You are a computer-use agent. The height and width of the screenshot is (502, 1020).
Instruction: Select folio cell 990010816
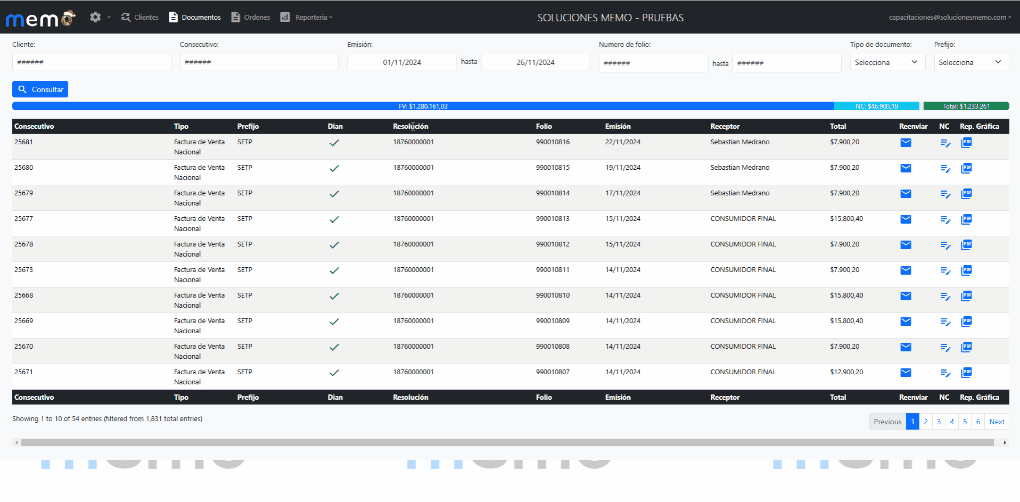[552, 142]
